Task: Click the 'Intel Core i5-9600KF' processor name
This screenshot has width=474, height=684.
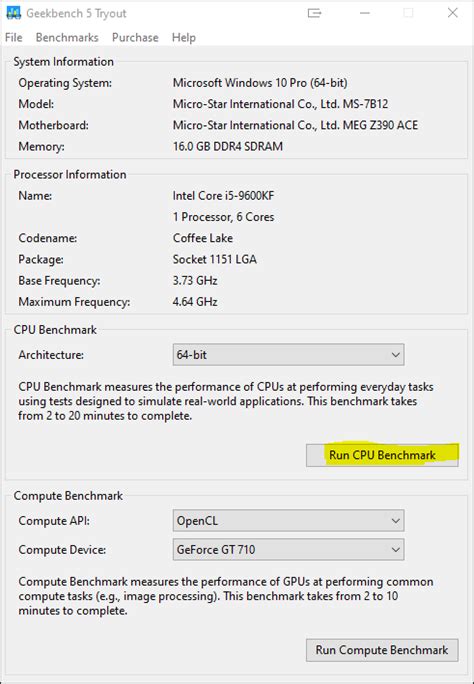Action: (x=223, y=195)
